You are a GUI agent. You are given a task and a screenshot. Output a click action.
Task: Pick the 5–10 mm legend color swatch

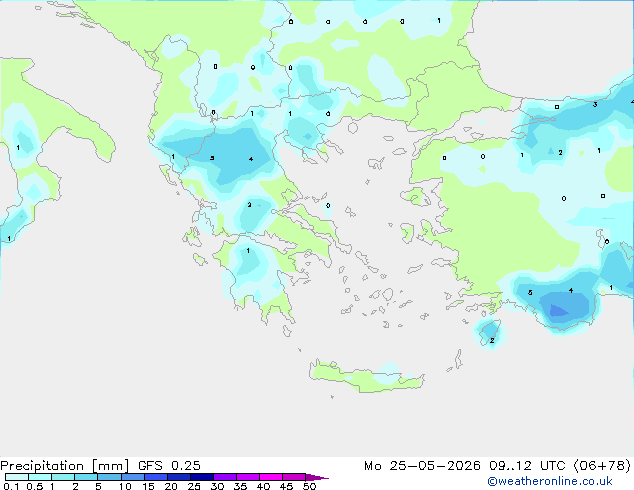click(109, 477)
